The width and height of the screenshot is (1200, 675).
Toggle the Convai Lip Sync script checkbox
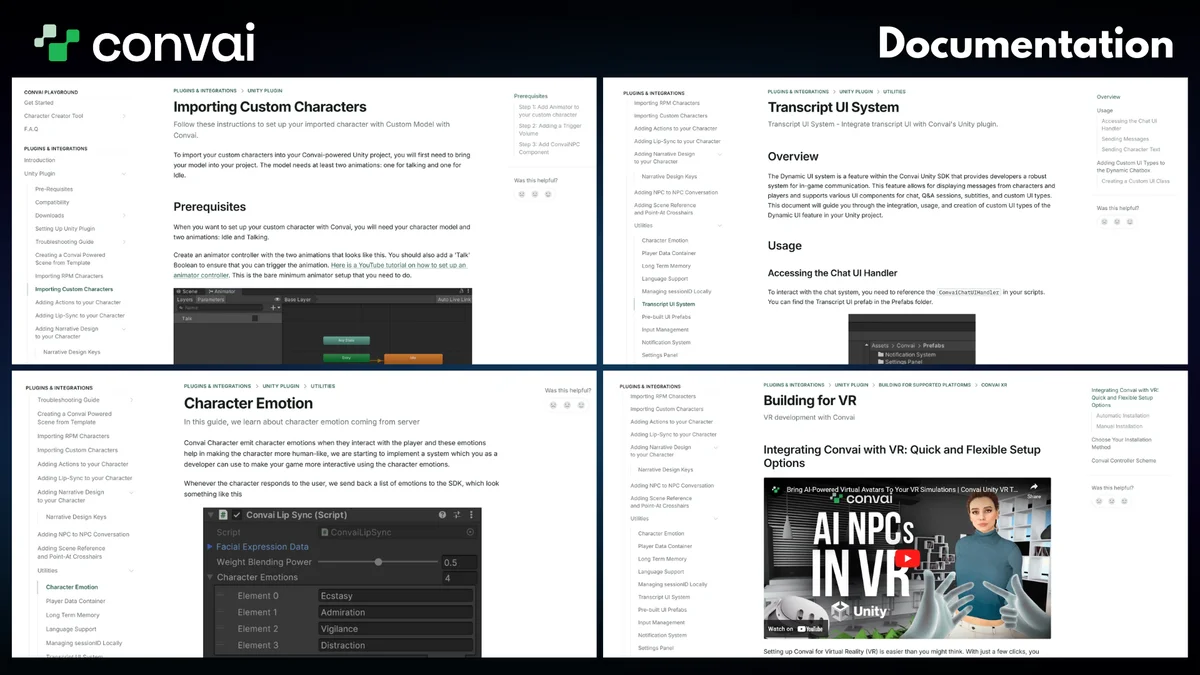[237, 515]
